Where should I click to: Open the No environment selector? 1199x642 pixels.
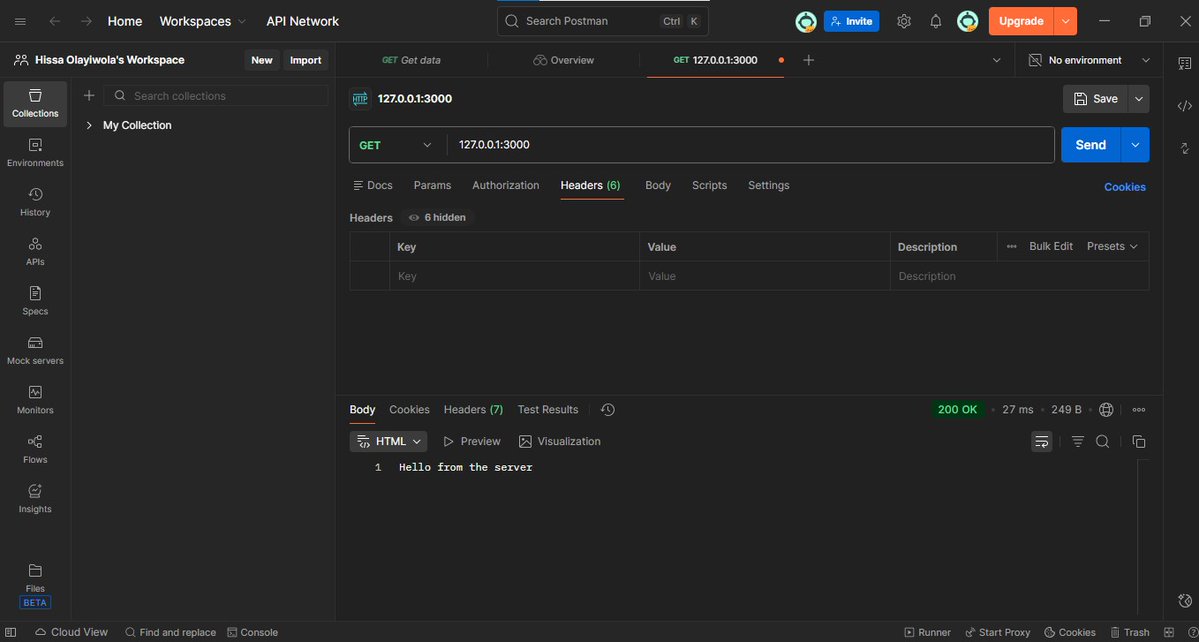point(1089,60)
